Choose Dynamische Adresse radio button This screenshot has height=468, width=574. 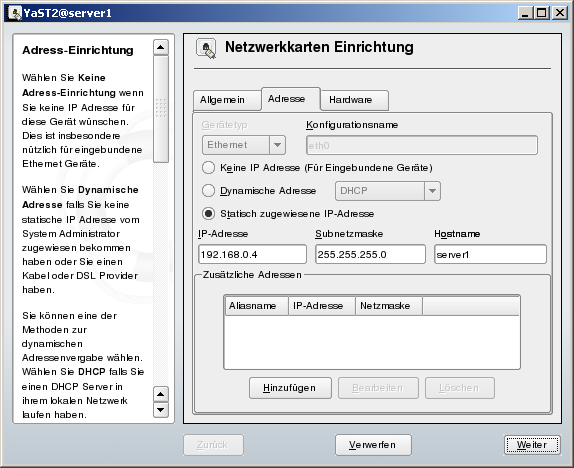pyautogui.click(x=209, y=190)
